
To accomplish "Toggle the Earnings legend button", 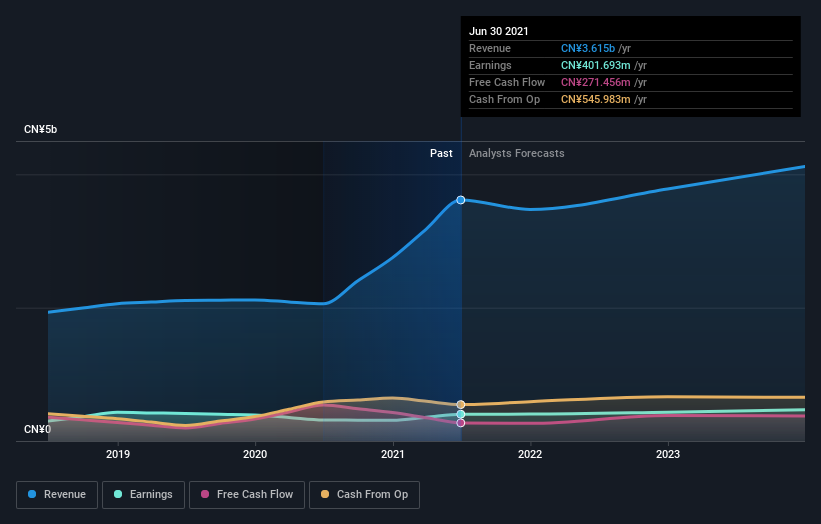I will click(143, 495).
